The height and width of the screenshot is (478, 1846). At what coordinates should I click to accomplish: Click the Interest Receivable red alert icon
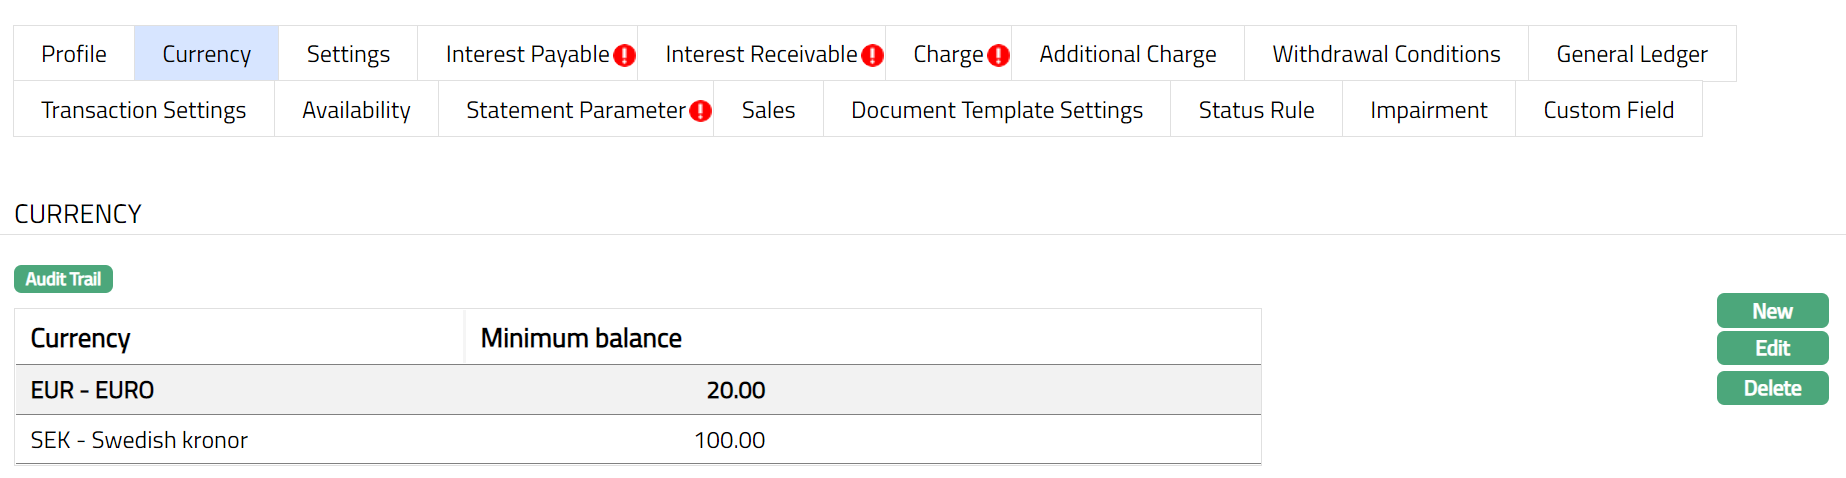[873, 55]
